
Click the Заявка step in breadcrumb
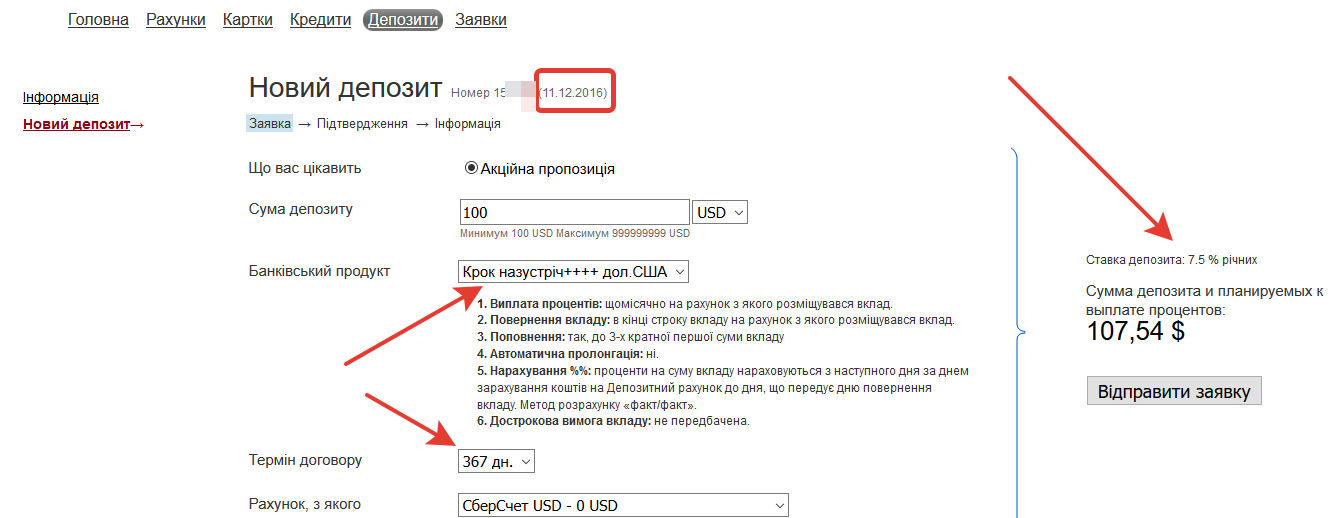pos(270,124)
